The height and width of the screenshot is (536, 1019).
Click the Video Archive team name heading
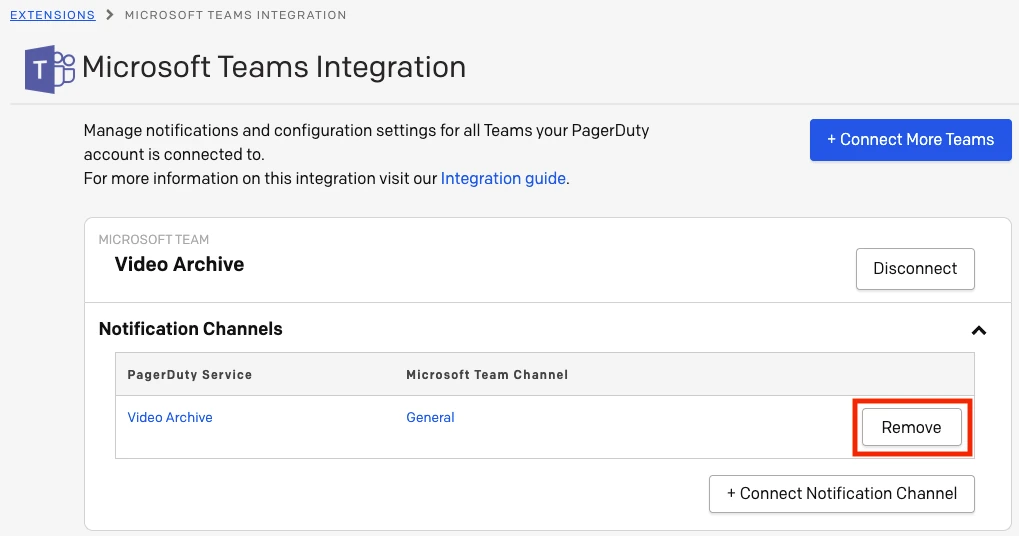click(x=179, y=264)
